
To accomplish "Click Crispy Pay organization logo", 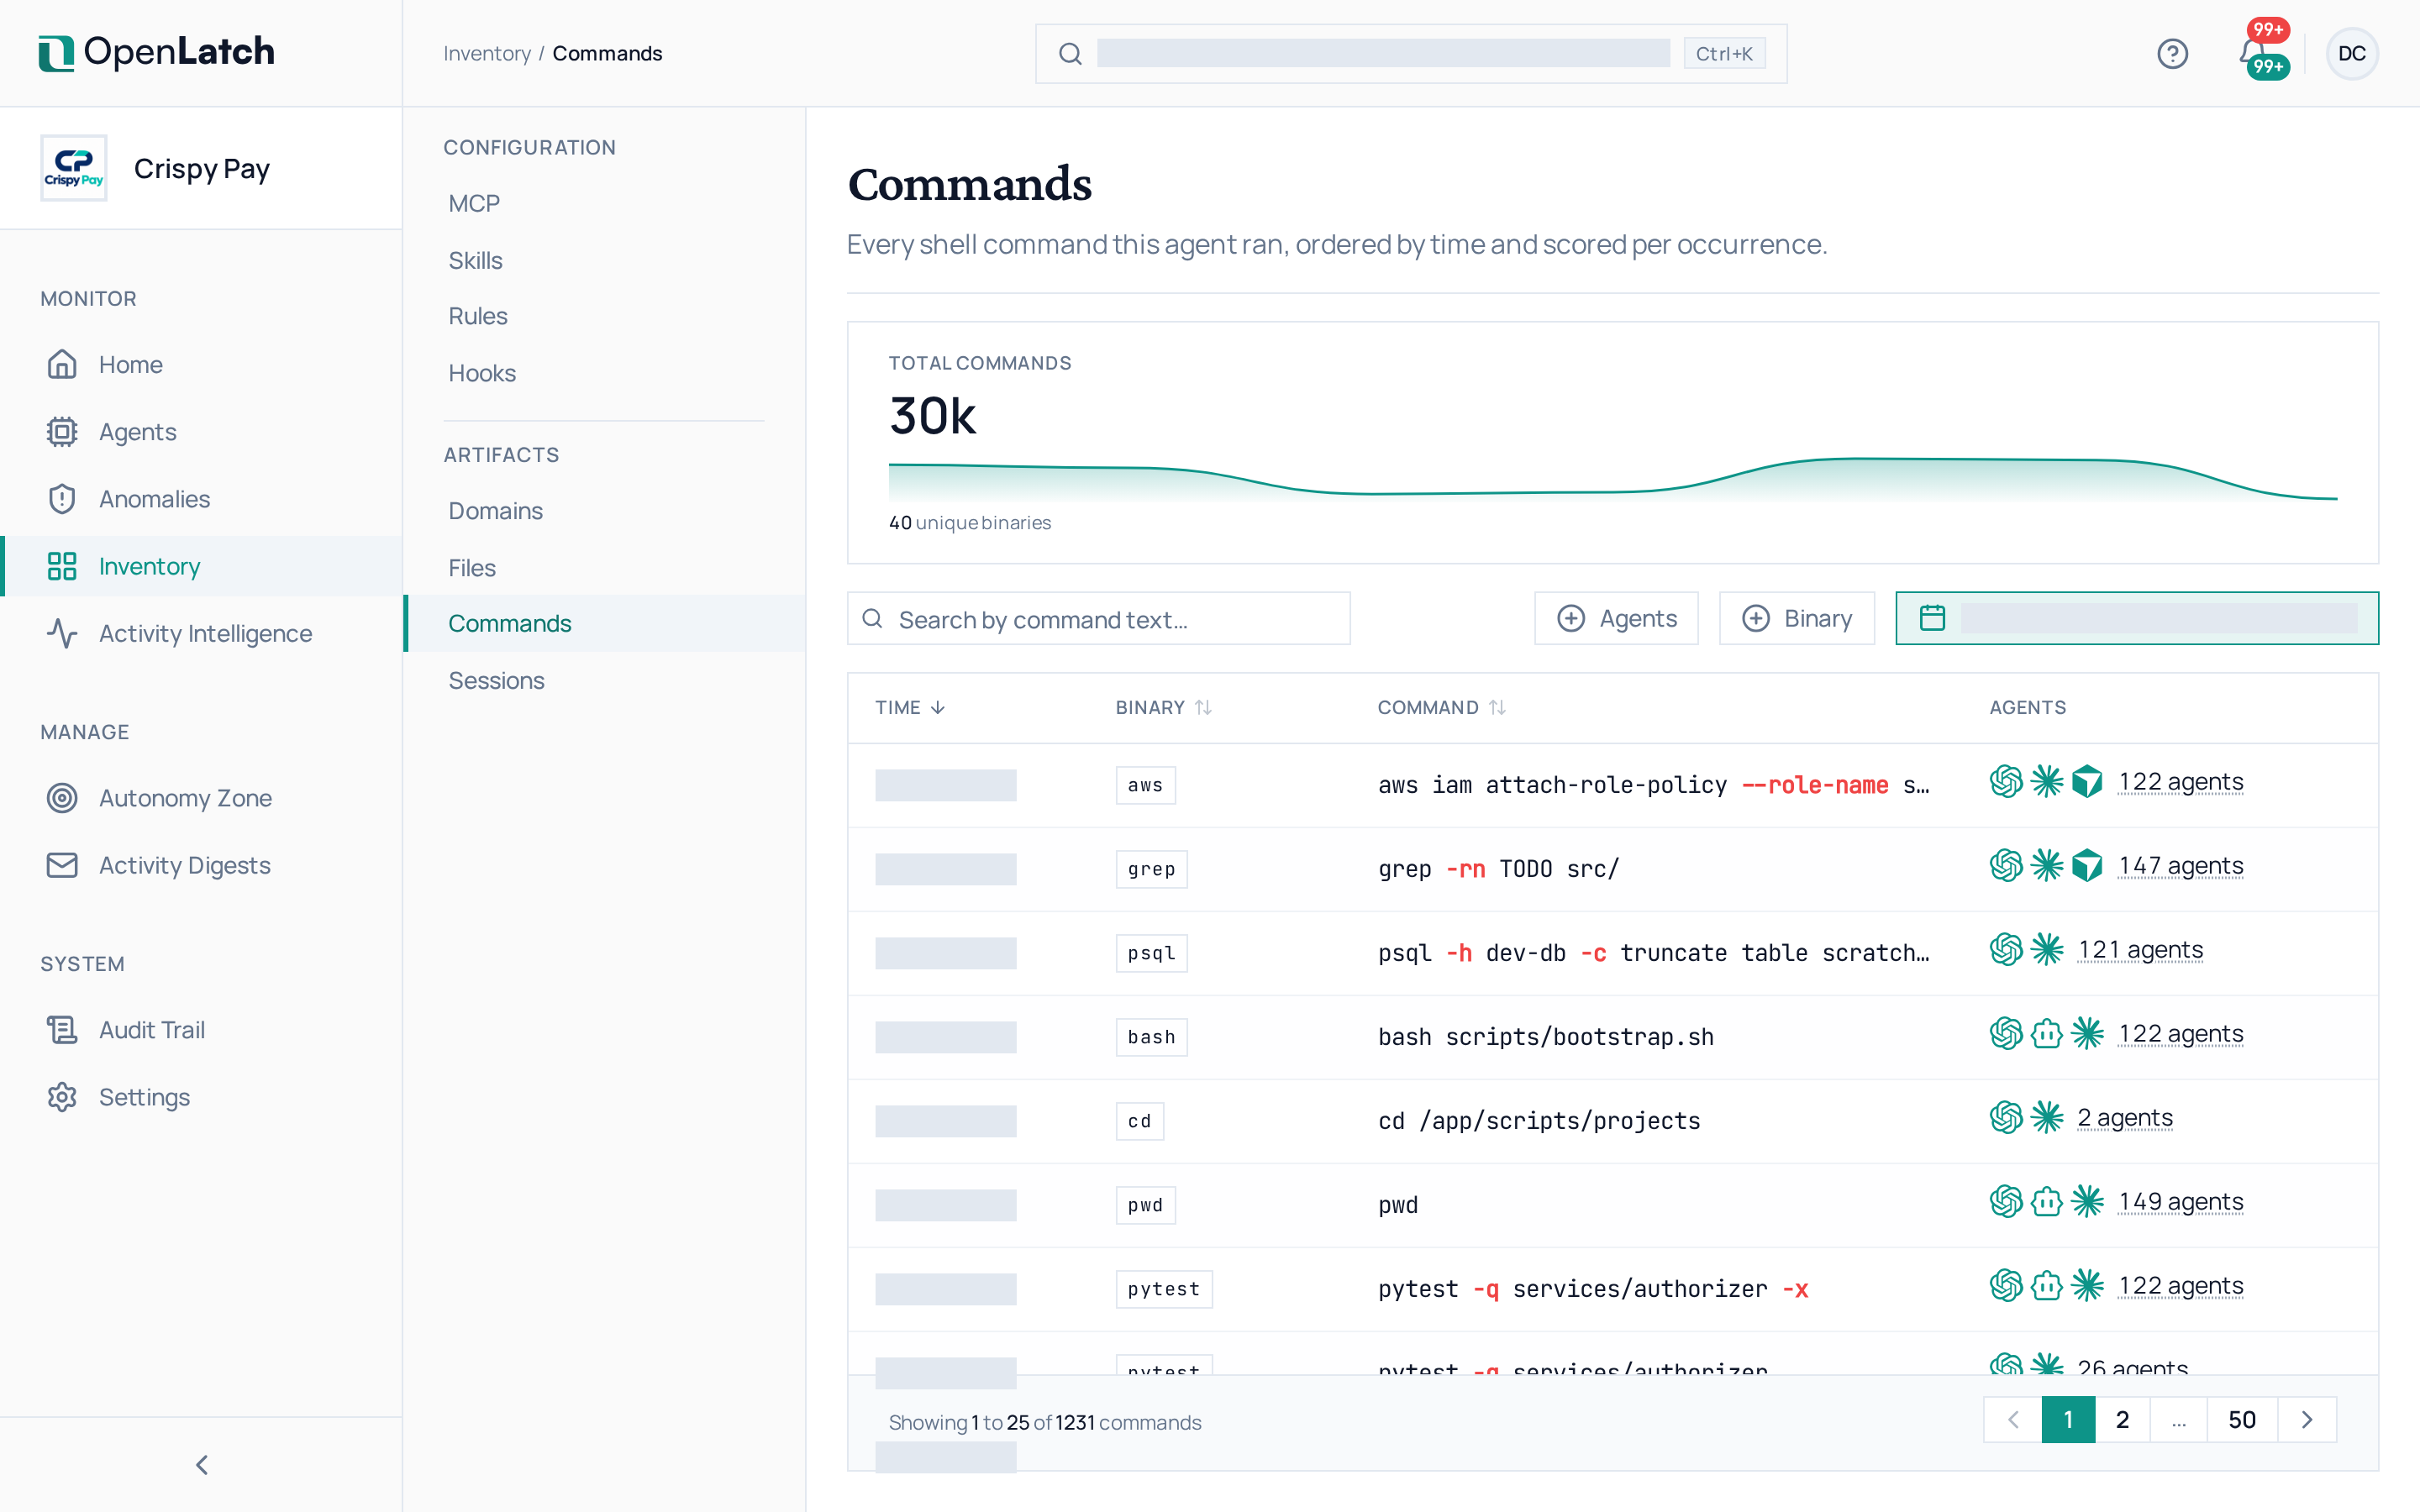I will pos(73,168).
